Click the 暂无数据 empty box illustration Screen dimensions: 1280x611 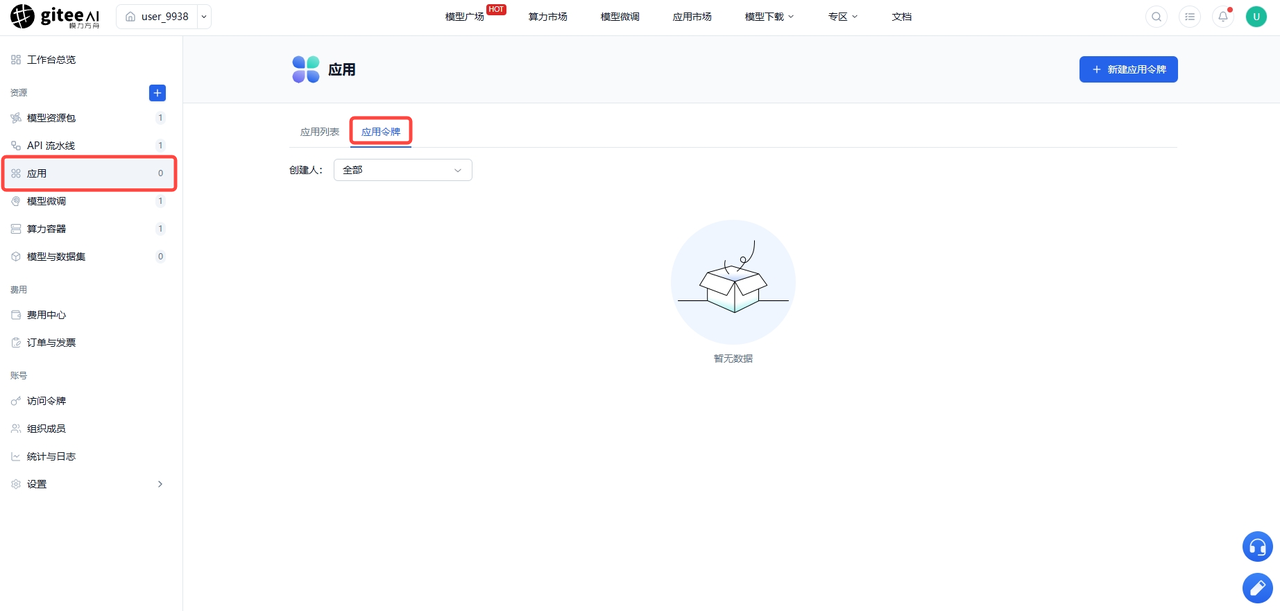tap(733, 282)
